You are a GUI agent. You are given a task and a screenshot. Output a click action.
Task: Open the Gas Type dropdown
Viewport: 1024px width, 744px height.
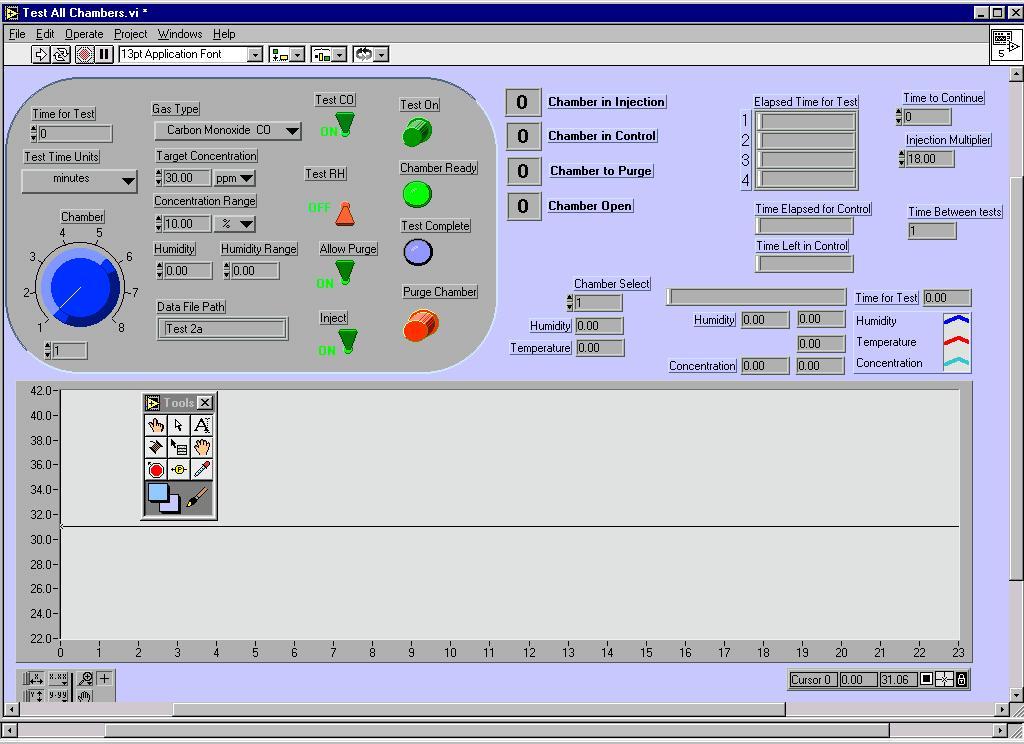(291, 131)
